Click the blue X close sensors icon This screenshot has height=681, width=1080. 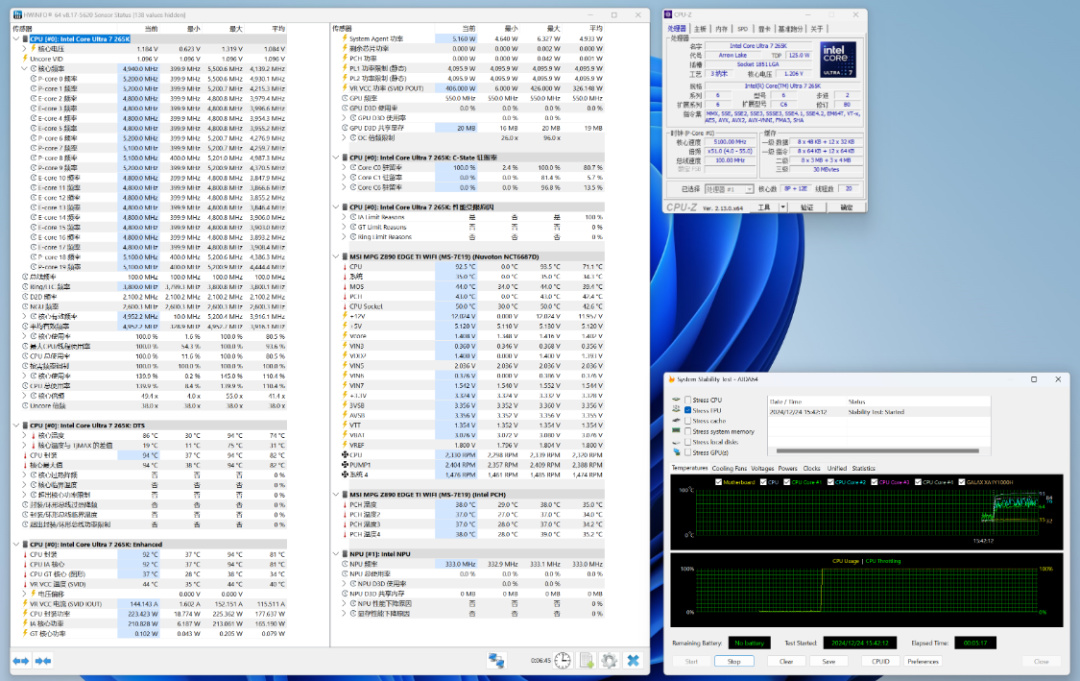pyautogui.click(x=633, y=660)
